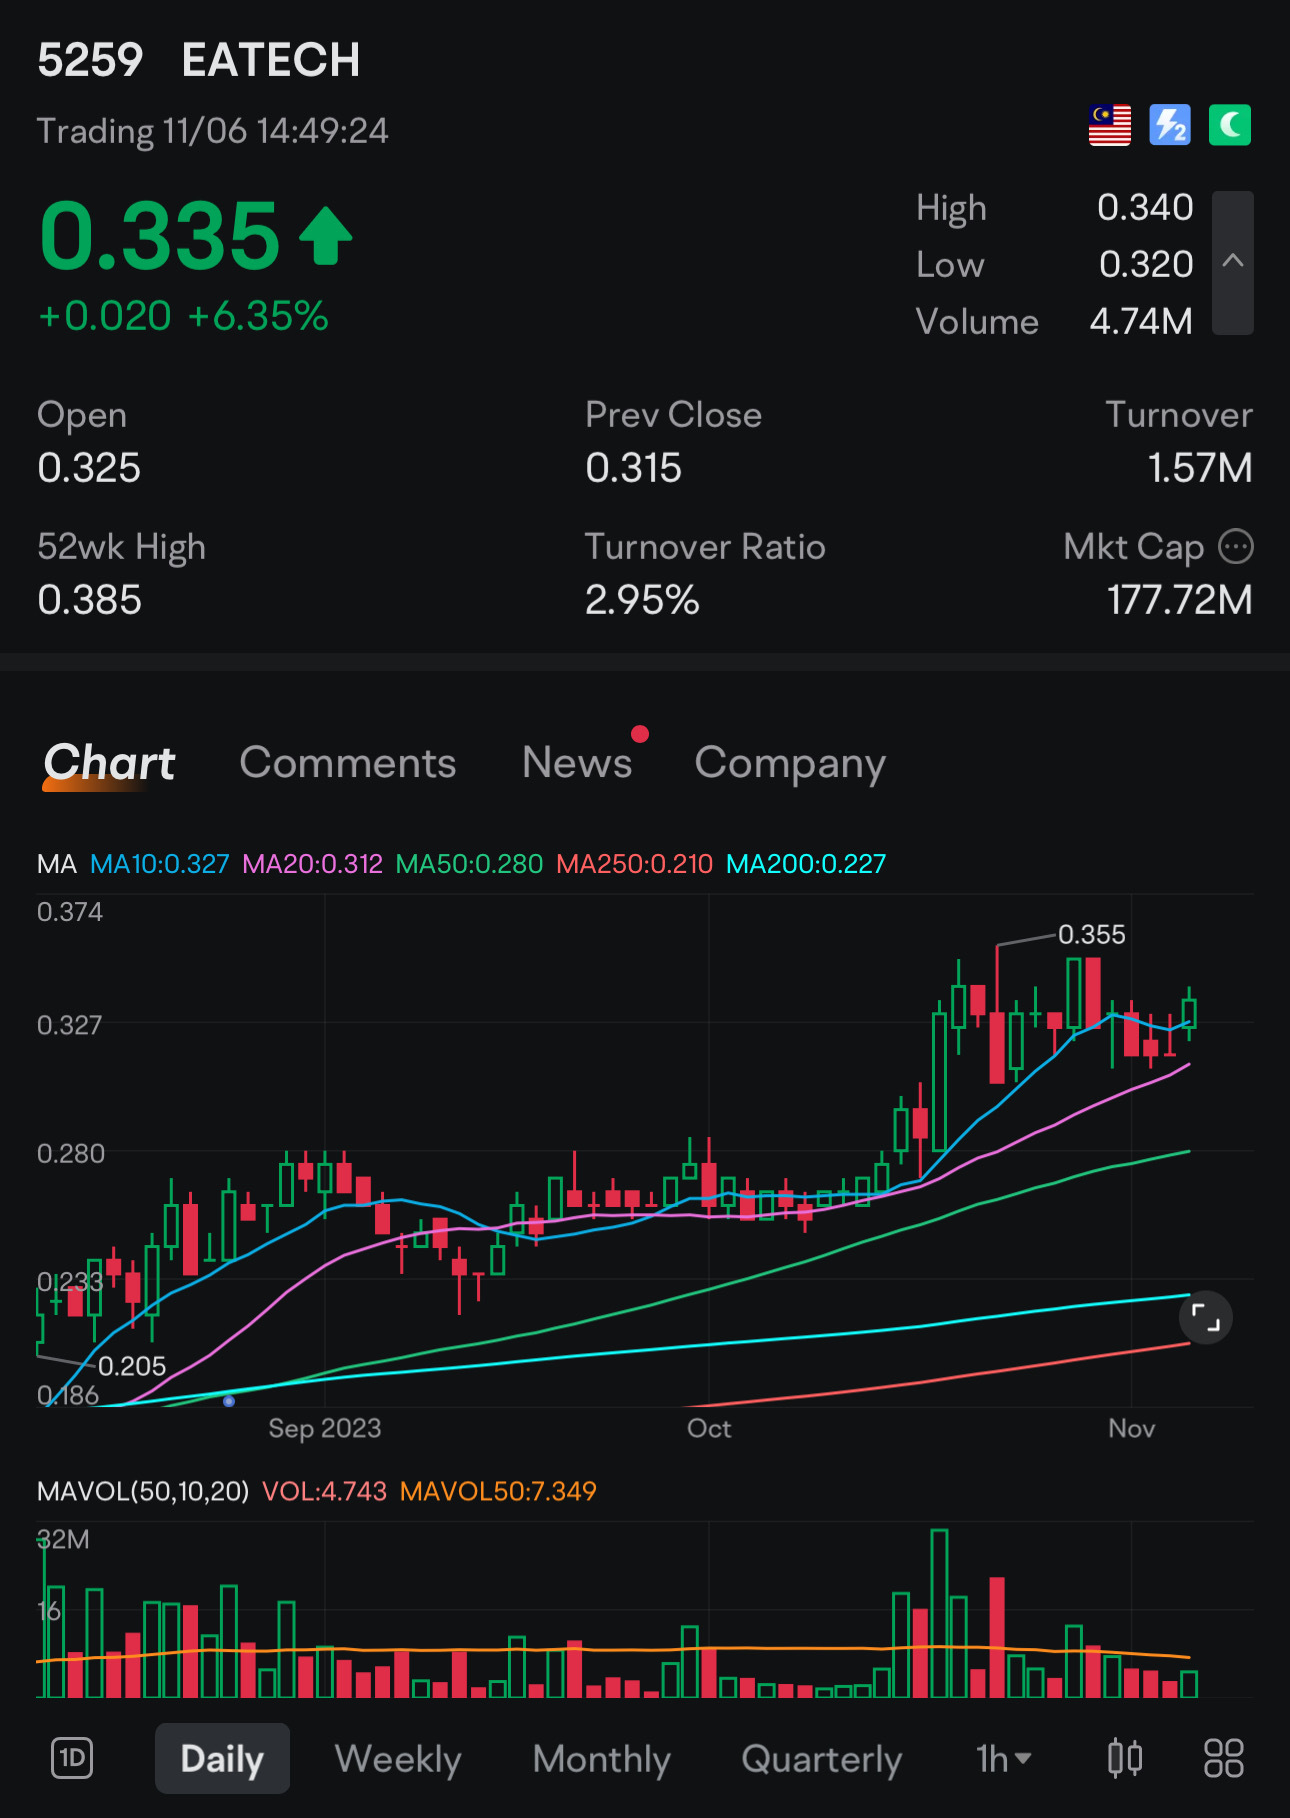Open candlestick chart type settings icon
Image resolution: width=1290 pixels, height=1818 pixels.
point(1125,1758)
